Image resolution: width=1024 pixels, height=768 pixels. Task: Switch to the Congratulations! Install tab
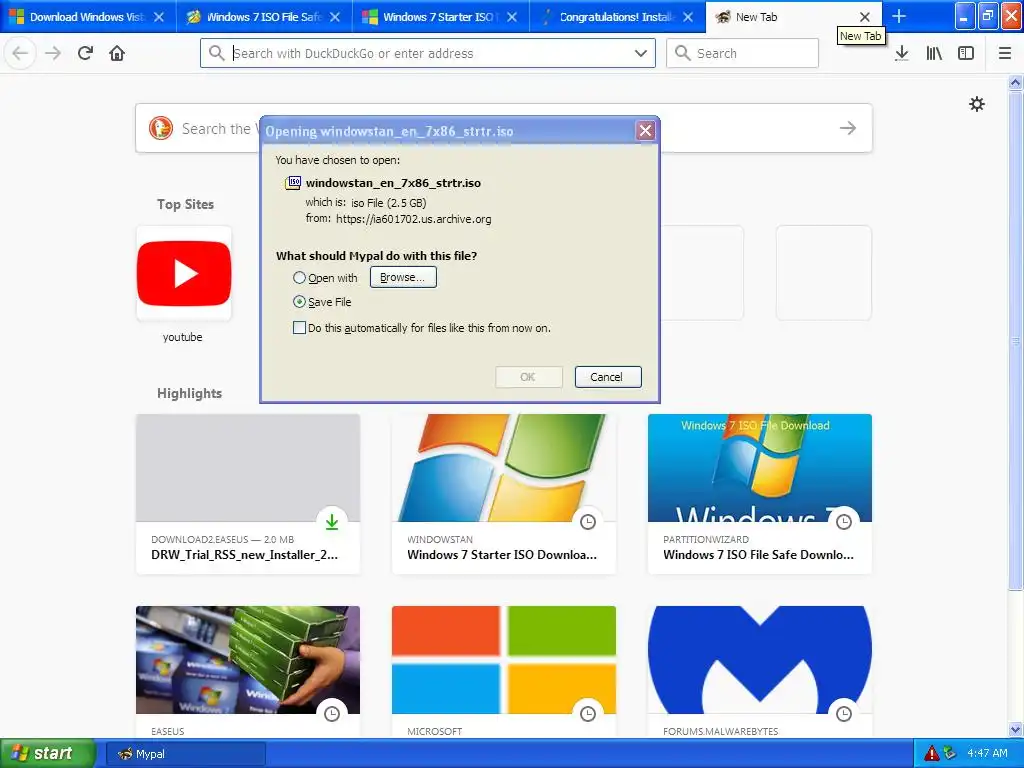pos(617,17)
